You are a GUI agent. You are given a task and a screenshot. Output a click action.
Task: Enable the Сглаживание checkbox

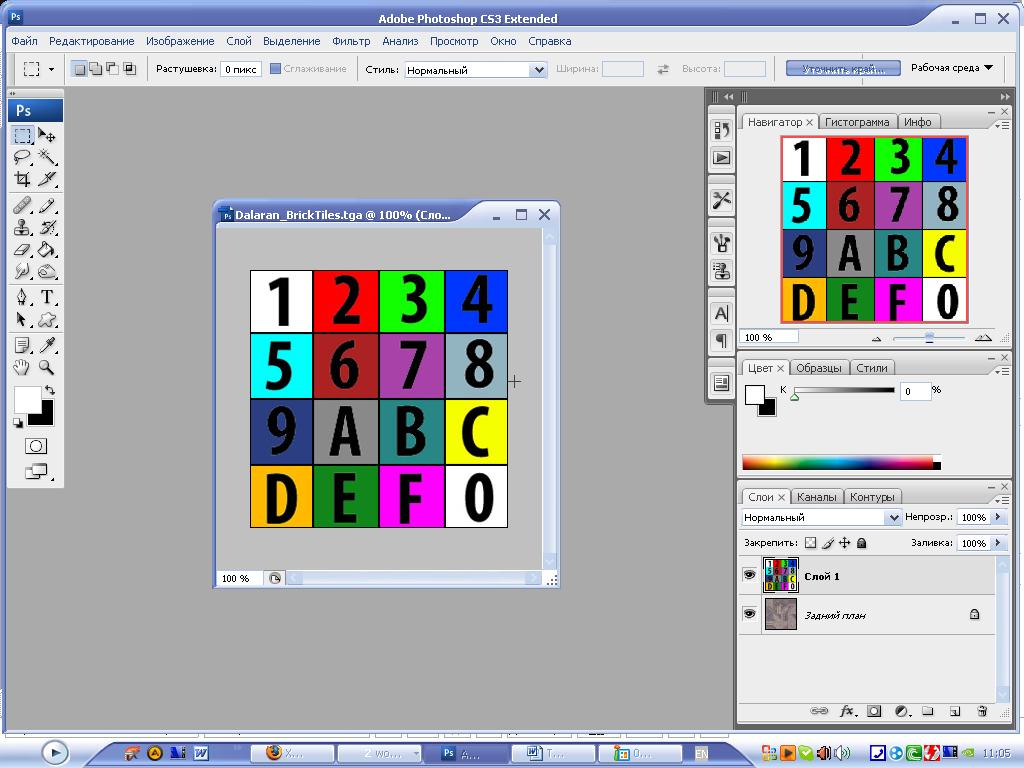point(276,69)
